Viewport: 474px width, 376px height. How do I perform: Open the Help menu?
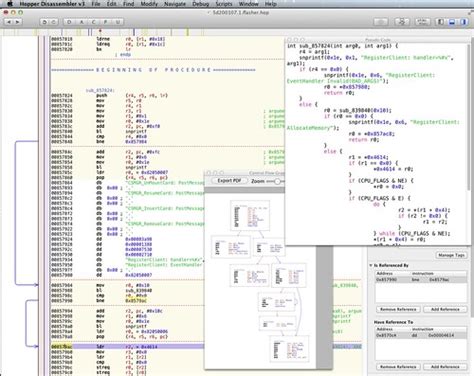coord(271,4)
